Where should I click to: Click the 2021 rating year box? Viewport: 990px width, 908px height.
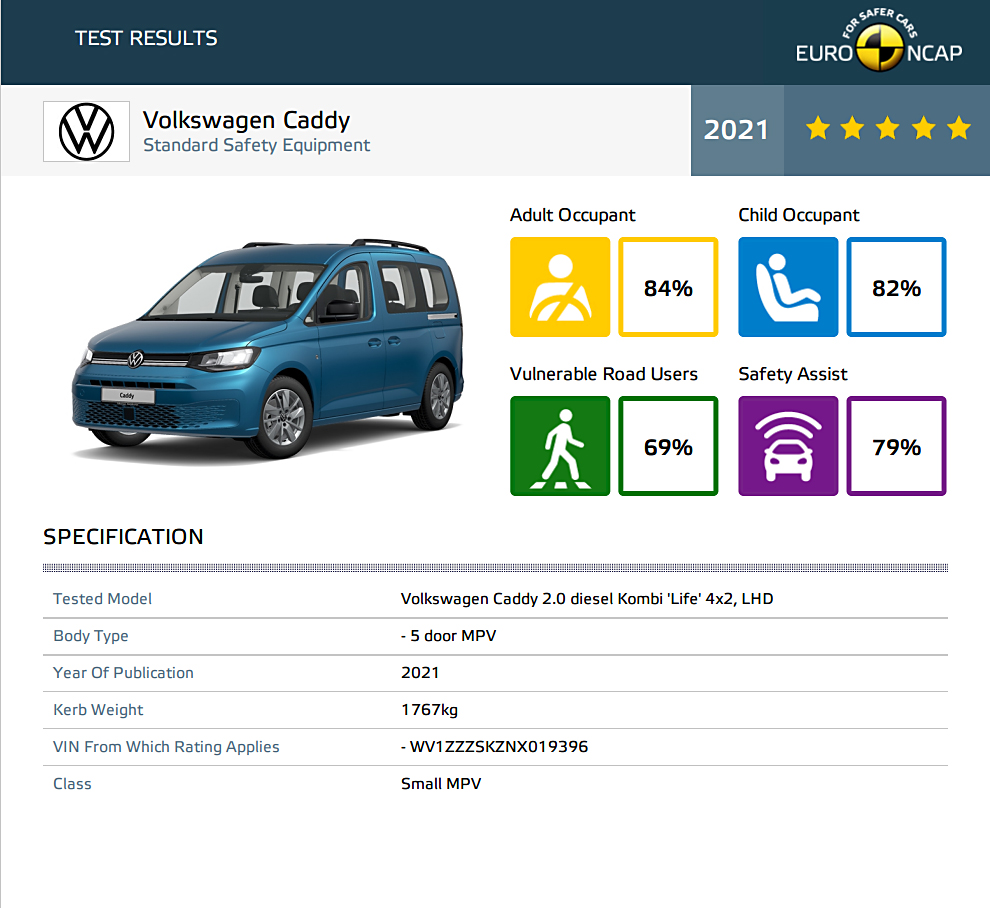(x=737, y=130)
